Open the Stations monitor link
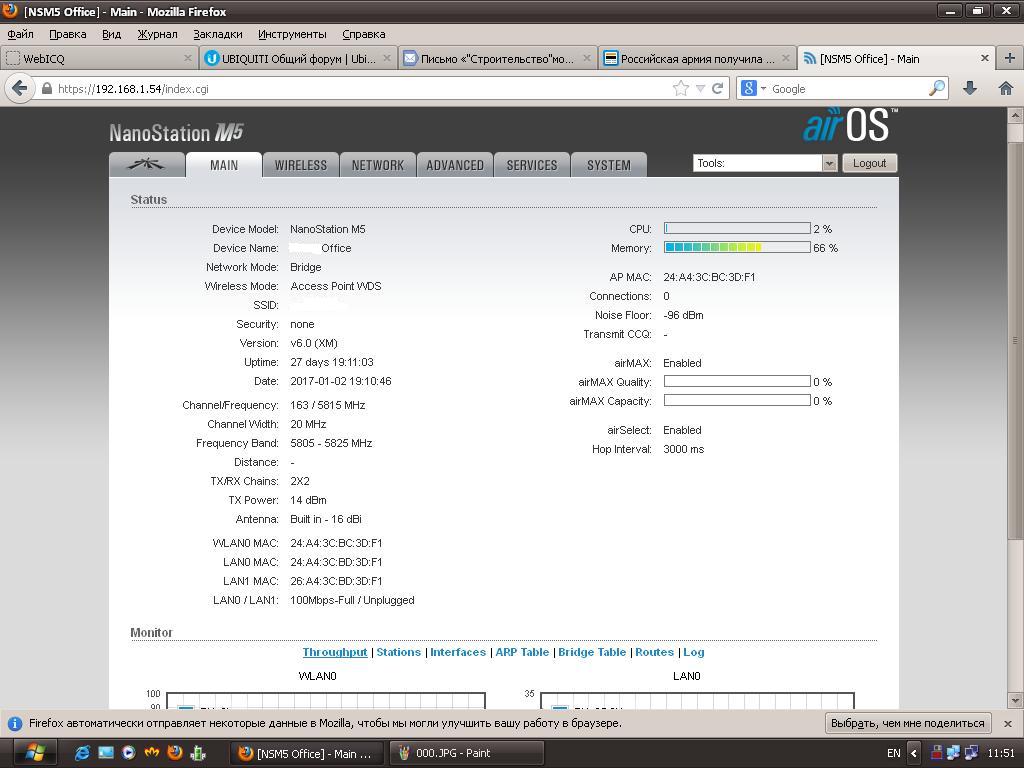This screenshot has height=768, width=1024. (x=398, y=652)
